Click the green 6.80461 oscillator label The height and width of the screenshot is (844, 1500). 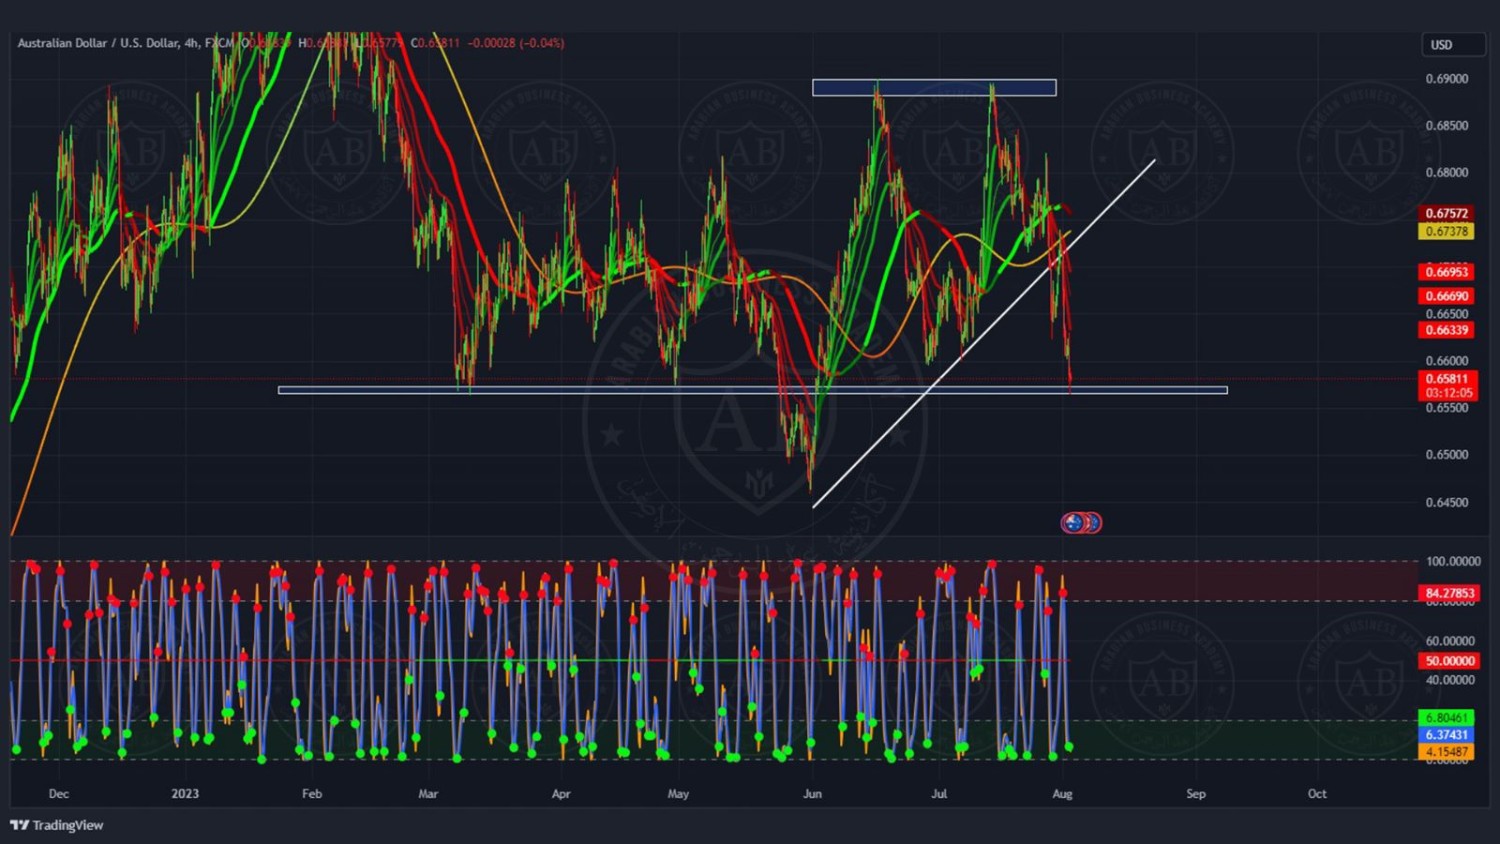1446,718
